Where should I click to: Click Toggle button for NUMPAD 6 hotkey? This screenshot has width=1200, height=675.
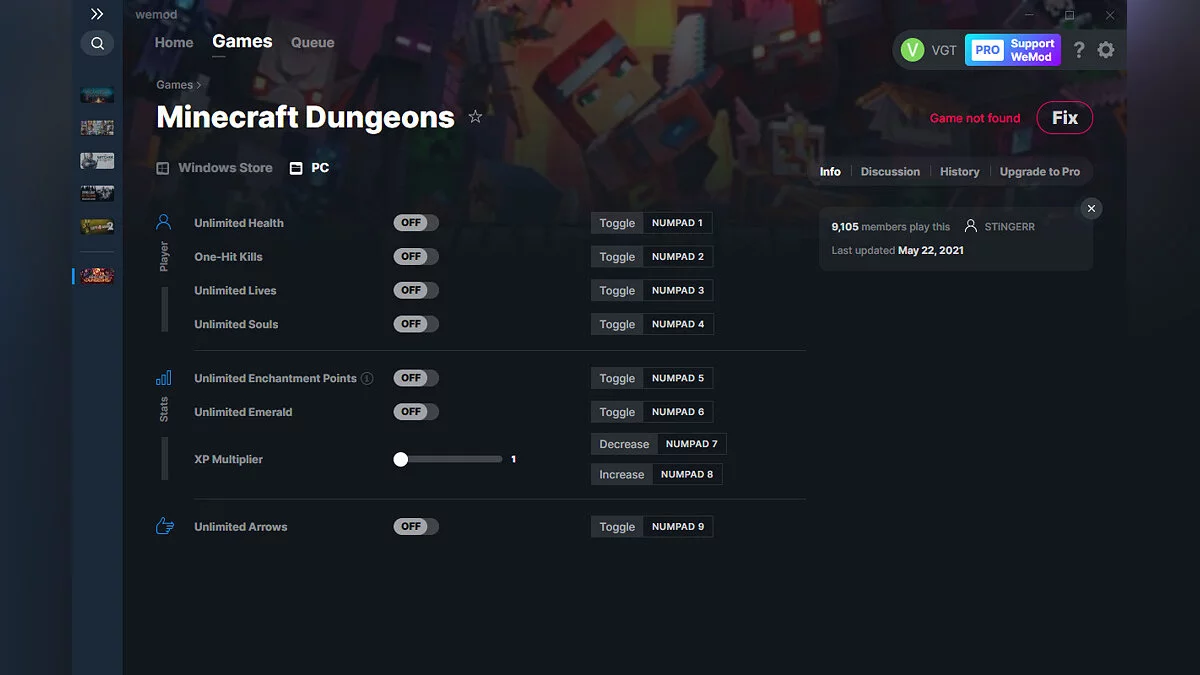(617, 412)
